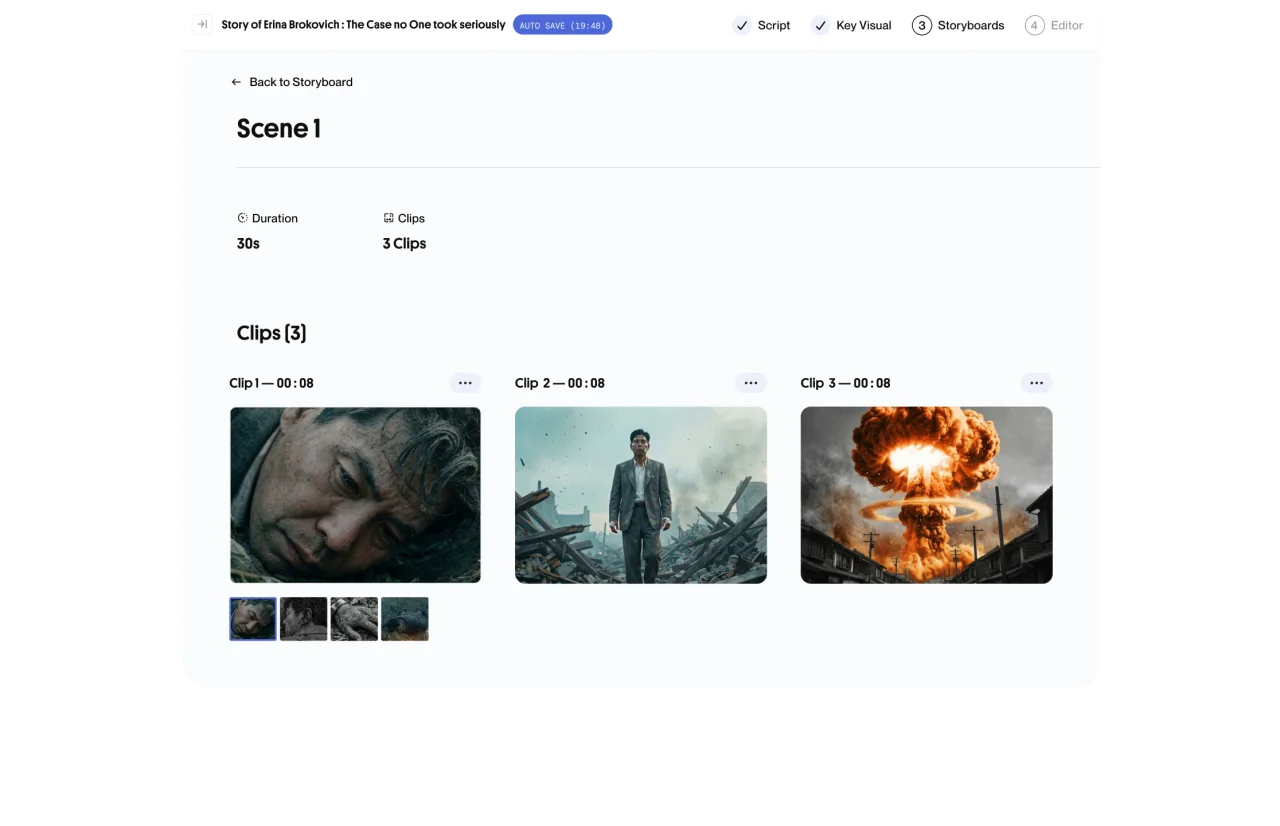The height and width of the screenshot is (826, 1280).
Task: Collapse the sidebar via arrow icon
Action: pos(202,25)
